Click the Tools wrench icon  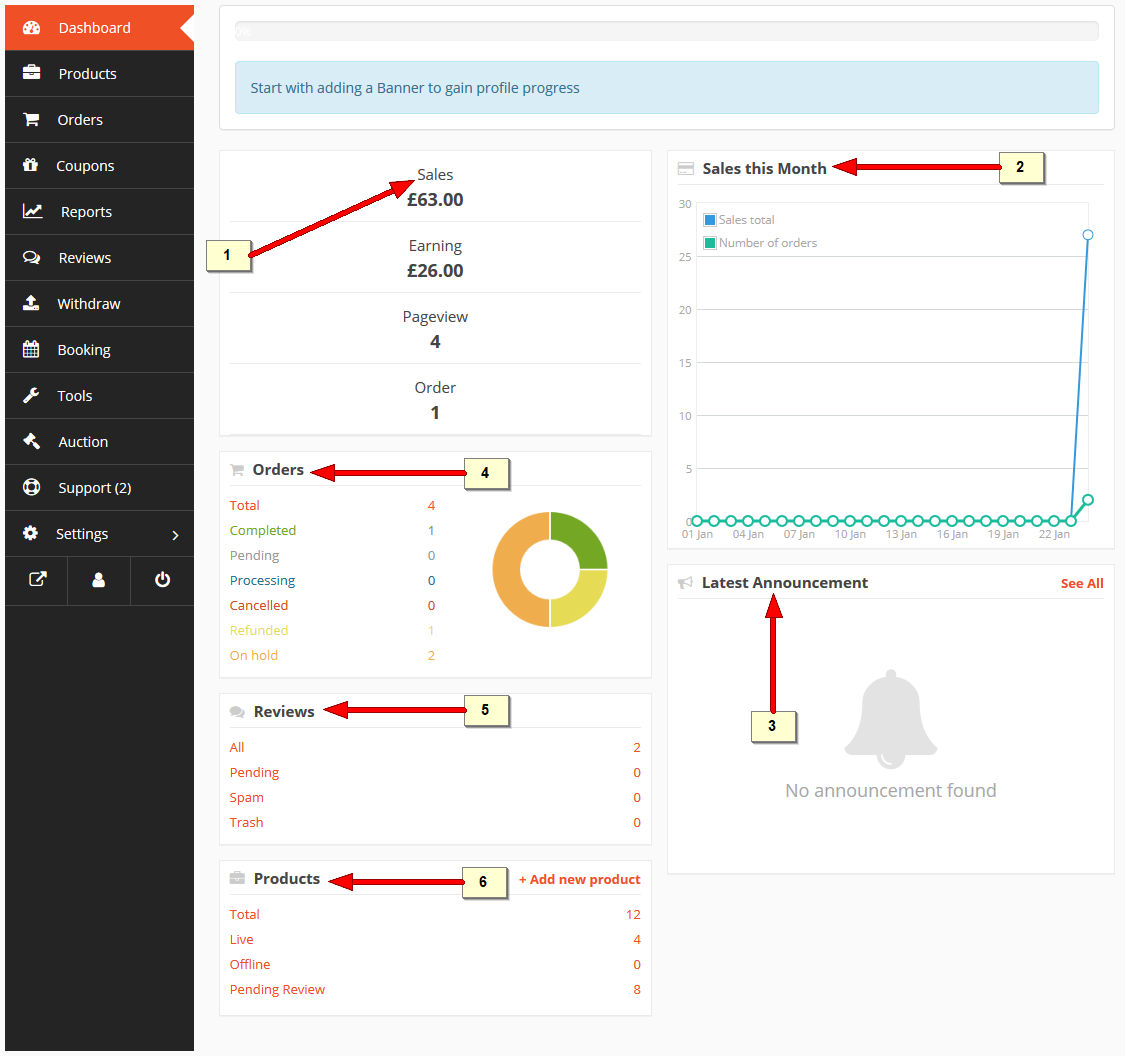point(31,395)
